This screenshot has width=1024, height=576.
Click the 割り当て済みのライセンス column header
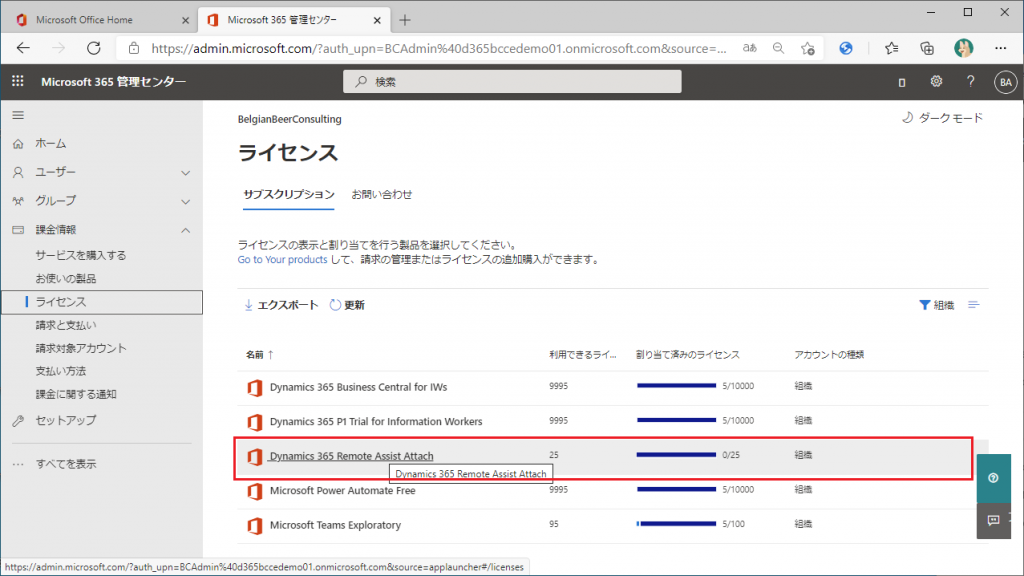pyautogui.click(x=688, y=355)
